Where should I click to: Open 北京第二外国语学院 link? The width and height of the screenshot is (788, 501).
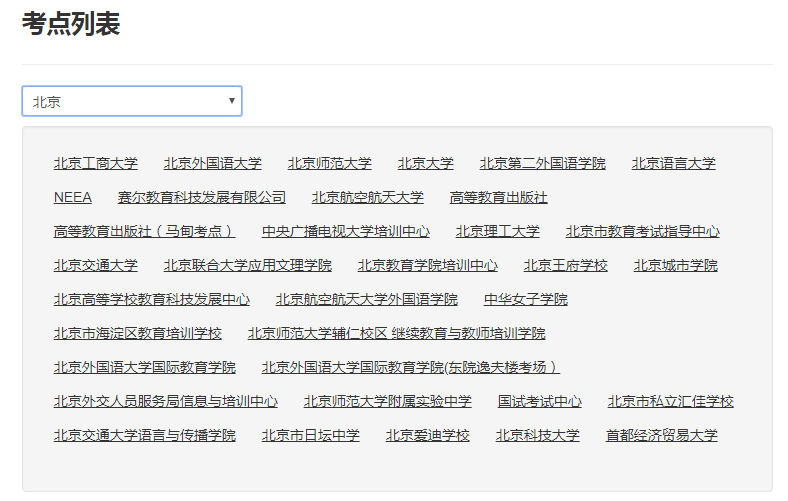[543, 163]
